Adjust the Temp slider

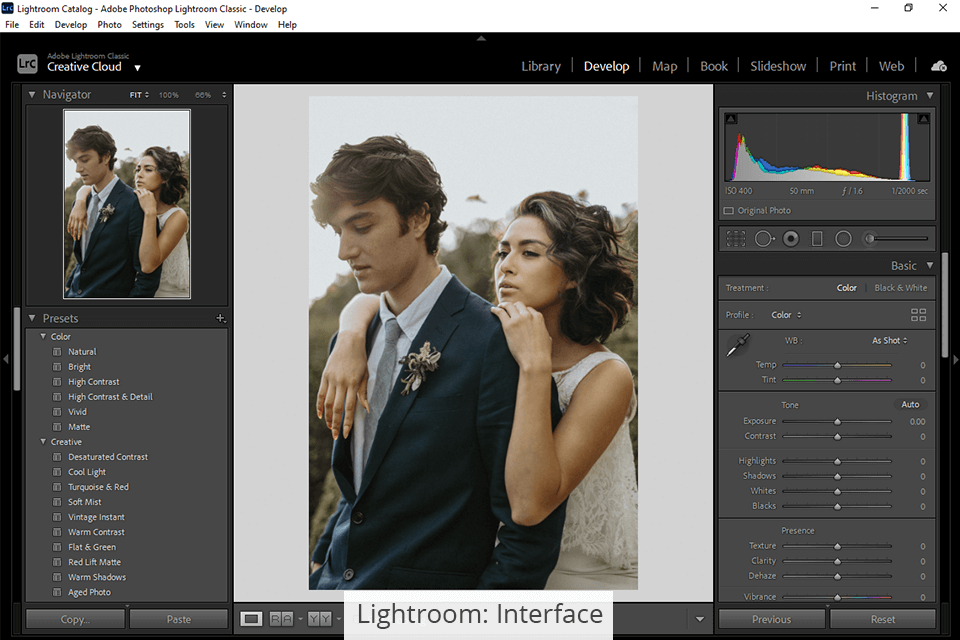[837, 365]
